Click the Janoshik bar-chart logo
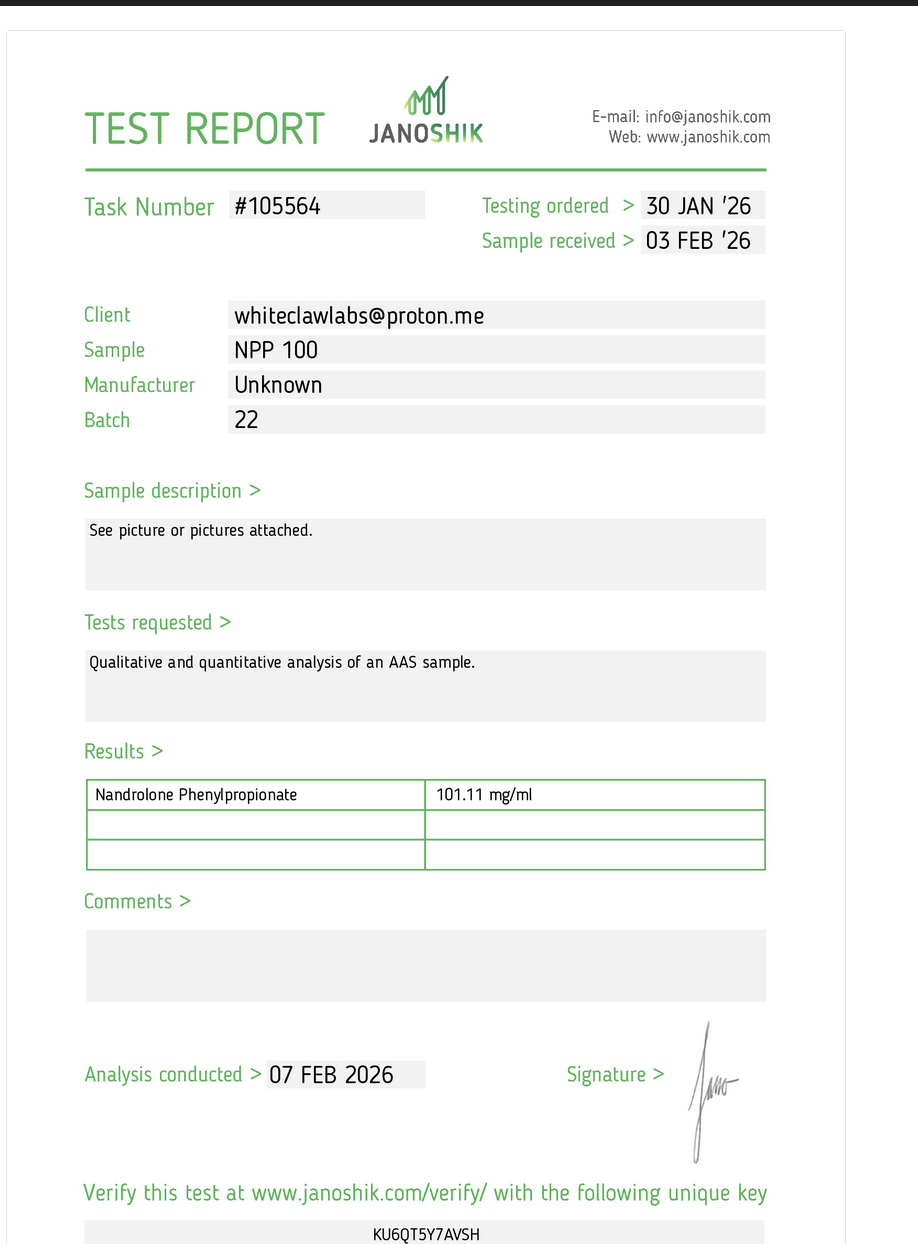Image resolution: width=918 pixels, height=1244 pixels. point(426,111)
